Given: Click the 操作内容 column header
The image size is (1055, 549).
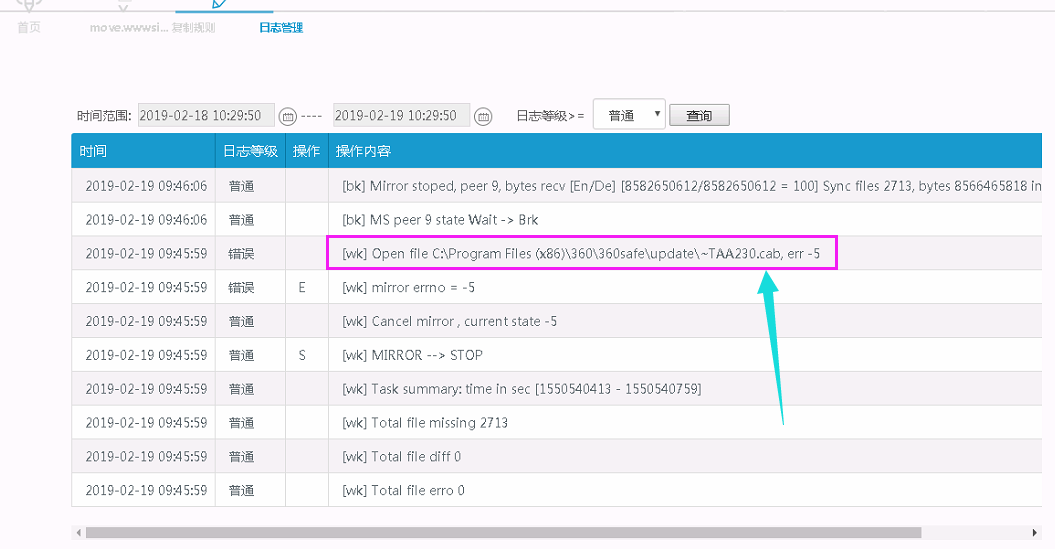Looking at the screenshot, I should (x=363, y=151).
